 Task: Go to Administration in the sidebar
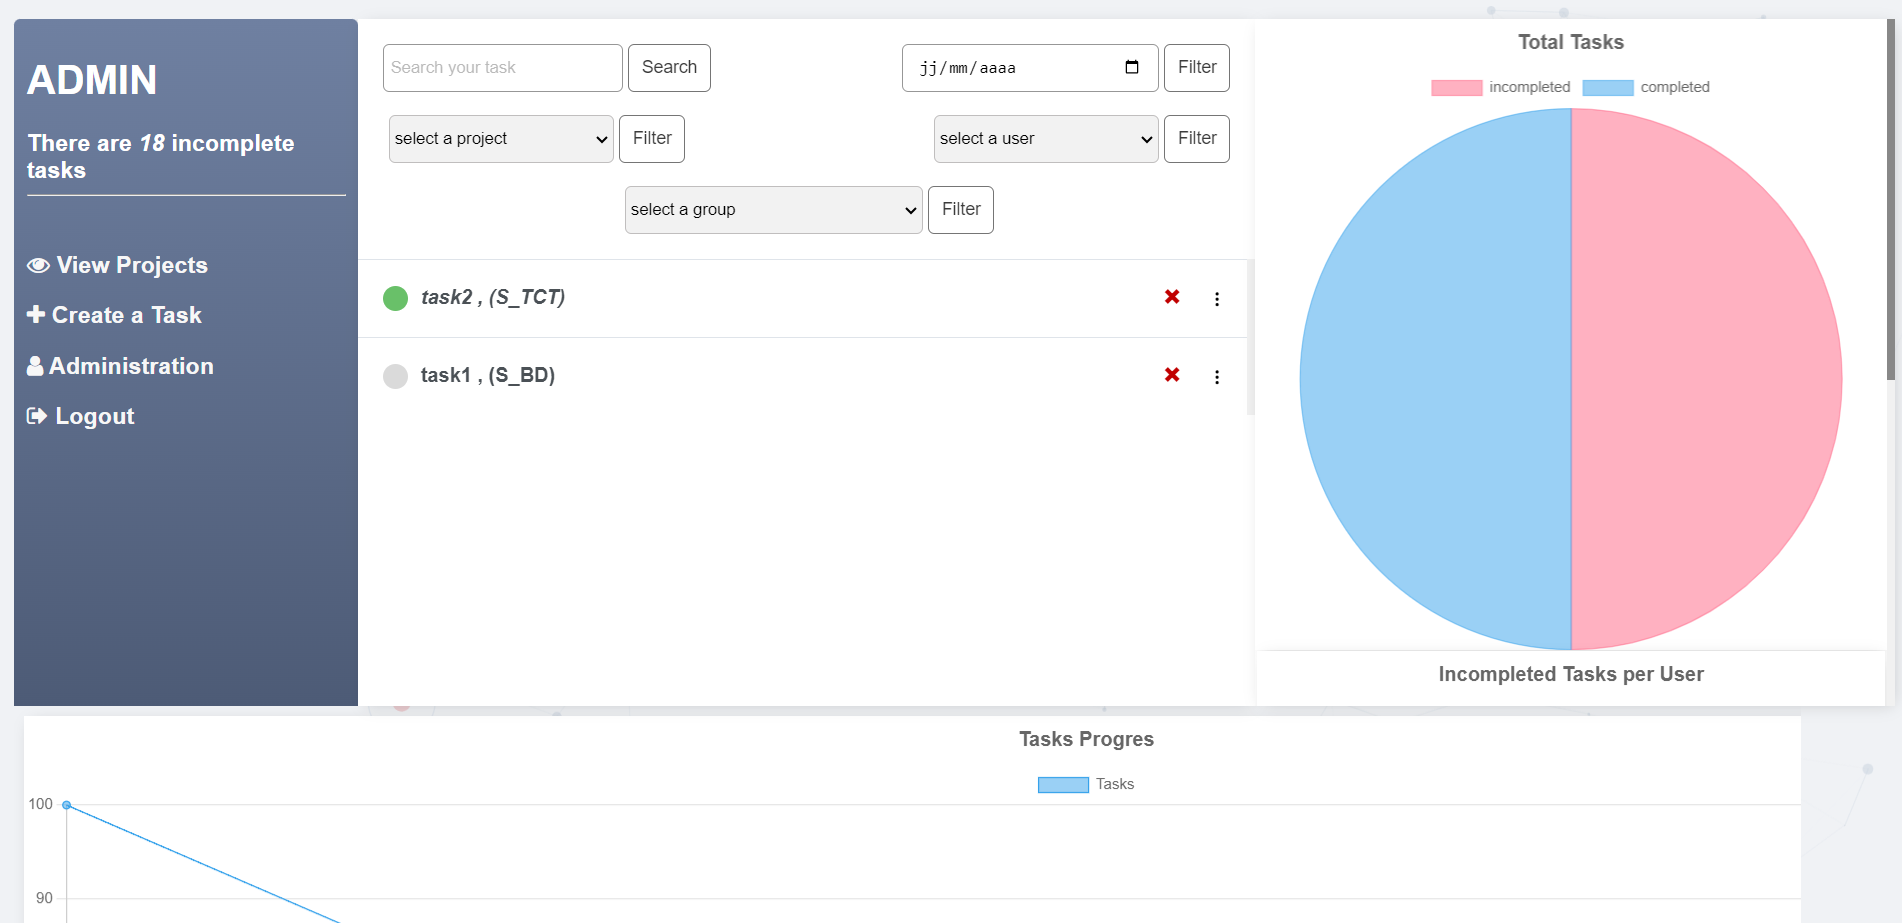coord(131,366)
